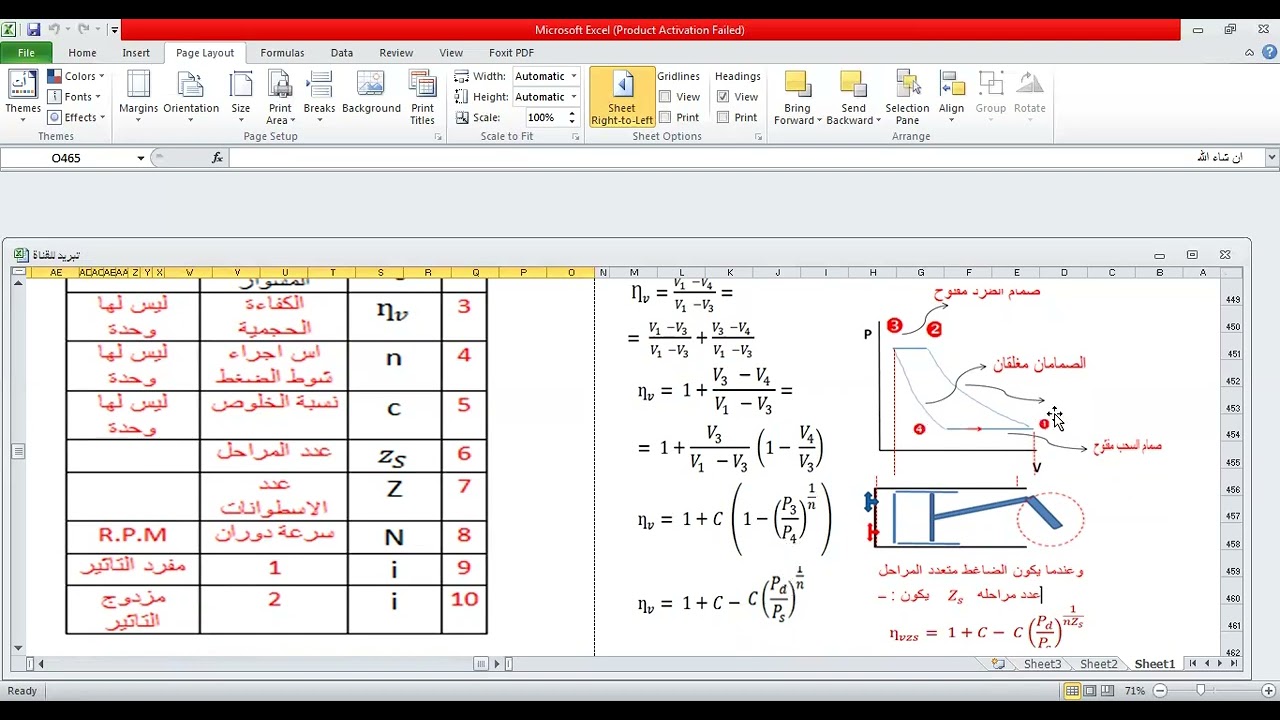Open the Print Area menu

pyautogui.click(x=279, y=96)
